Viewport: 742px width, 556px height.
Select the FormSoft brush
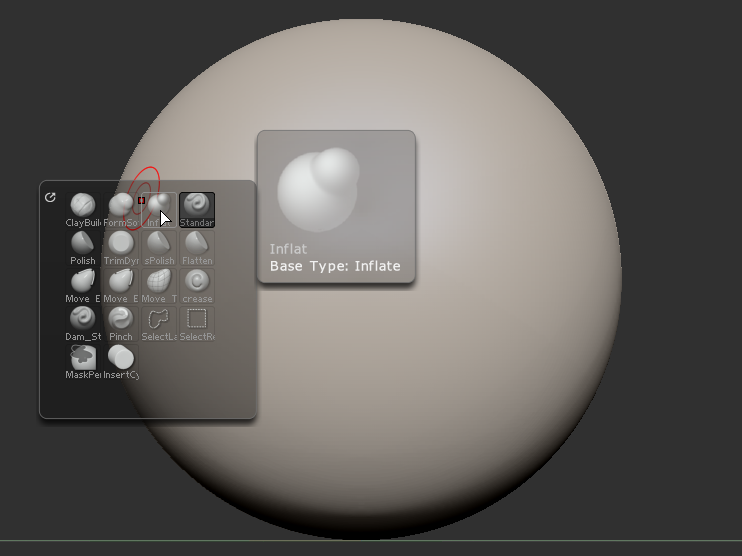tap(121, 210)
